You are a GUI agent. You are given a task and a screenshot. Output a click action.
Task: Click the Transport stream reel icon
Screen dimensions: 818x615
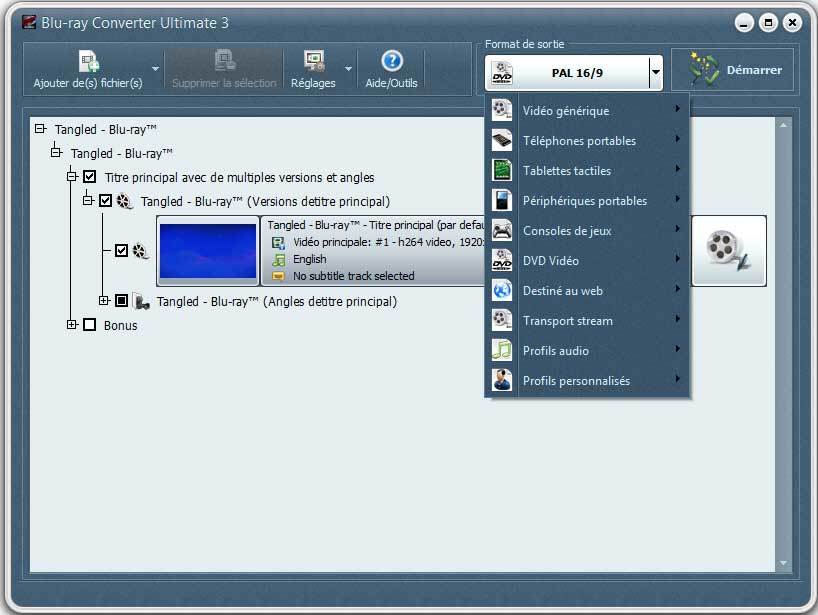pyautogui.click(x=502, y=320)
